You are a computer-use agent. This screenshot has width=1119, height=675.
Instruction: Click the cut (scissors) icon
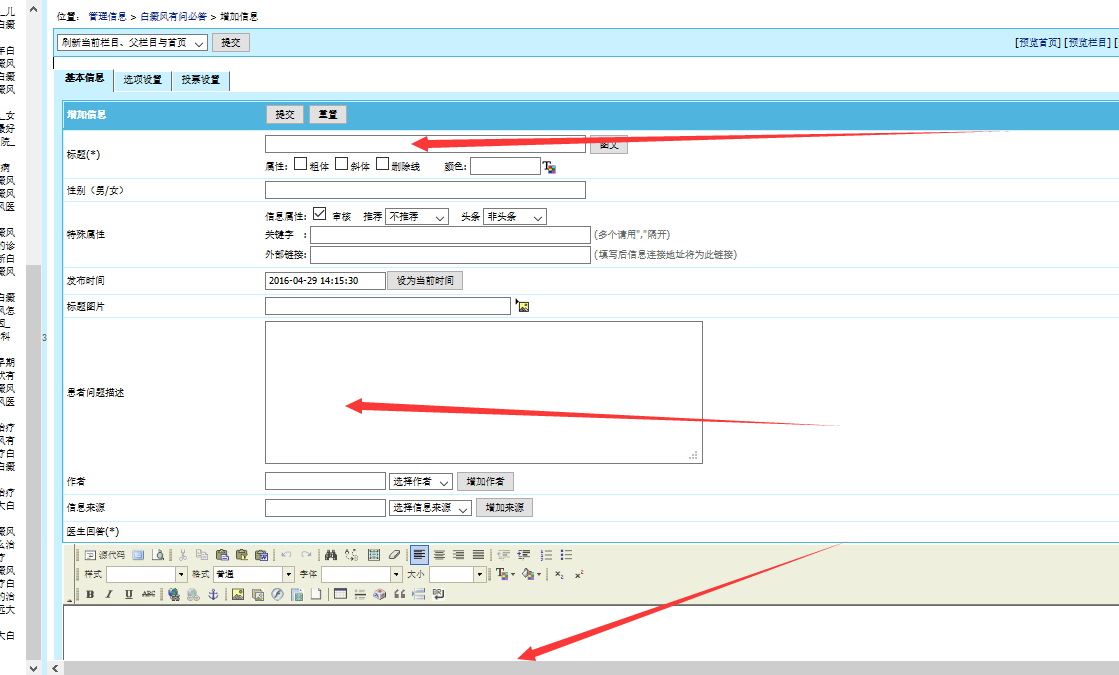pyautogui.click(x=183, y=555)
